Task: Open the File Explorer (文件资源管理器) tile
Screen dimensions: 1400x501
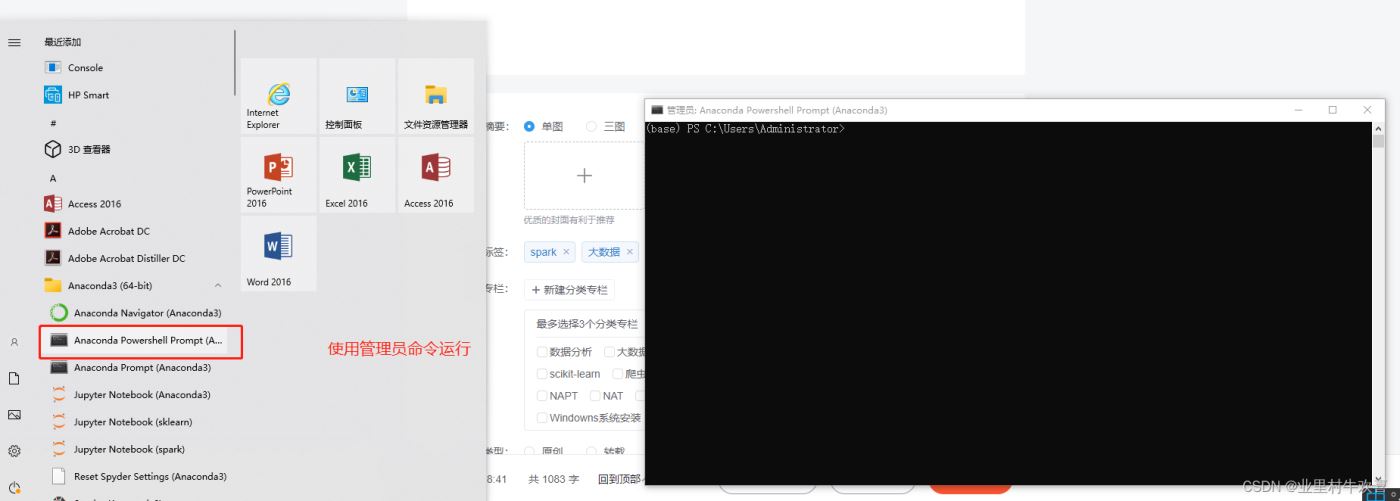Action: (436, 97)
